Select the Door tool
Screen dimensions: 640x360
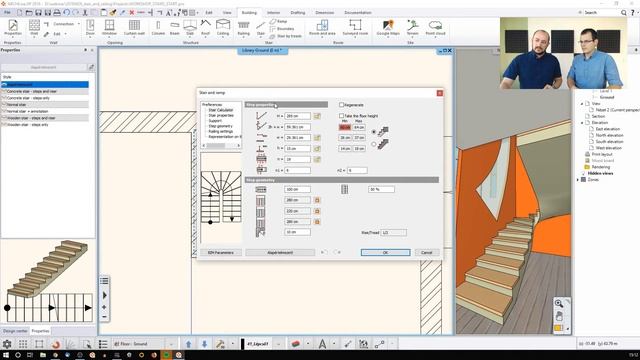pyautogui.click(x=90, y=28)
